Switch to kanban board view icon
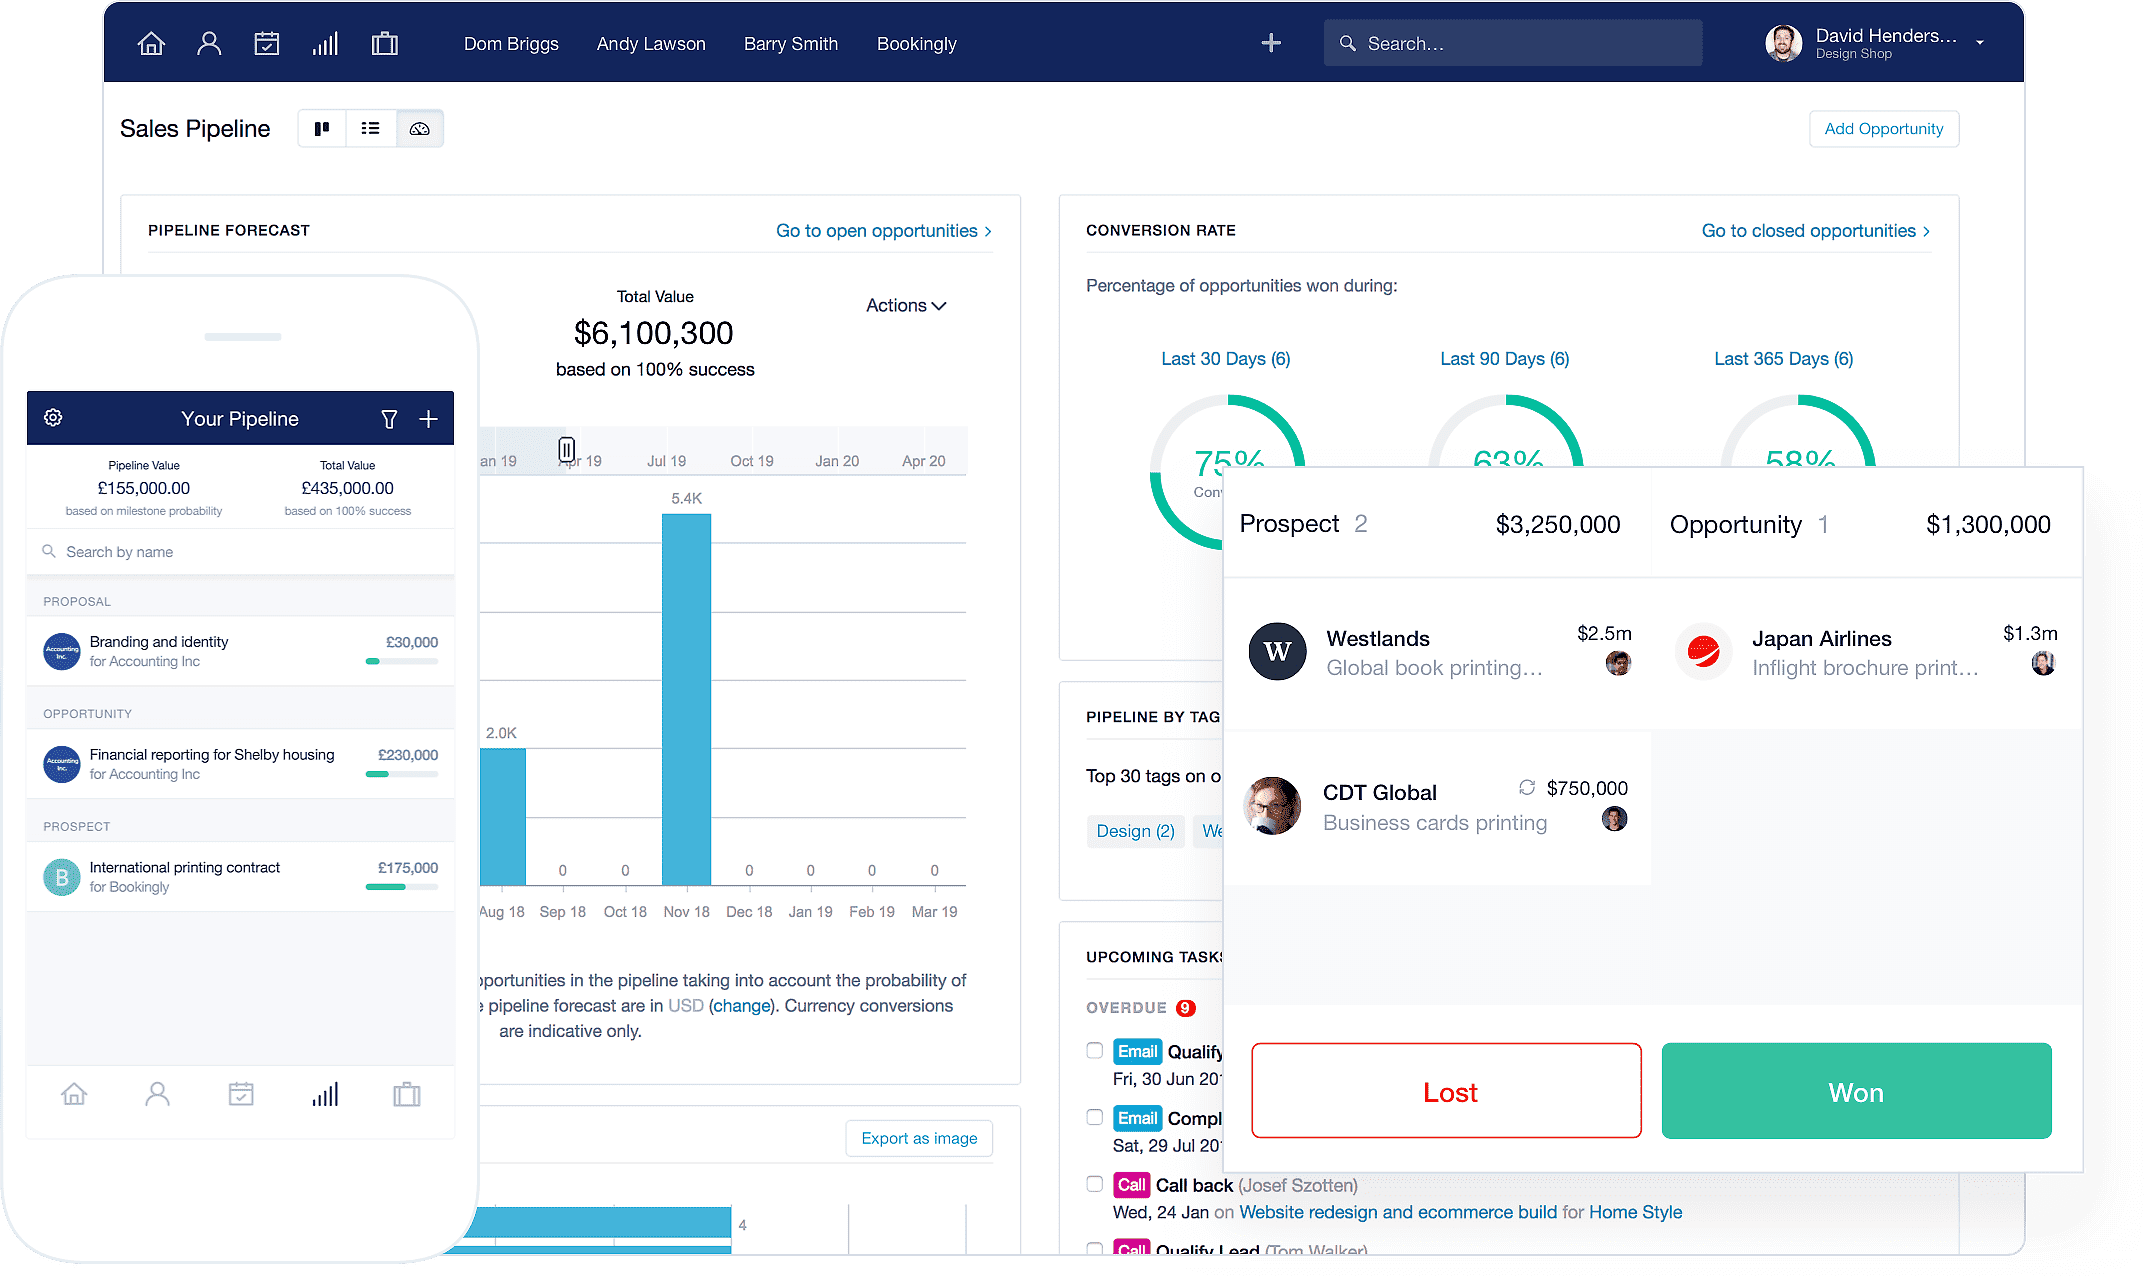This screenshot has width=2146, height=1276. click(x=322, y=128)
